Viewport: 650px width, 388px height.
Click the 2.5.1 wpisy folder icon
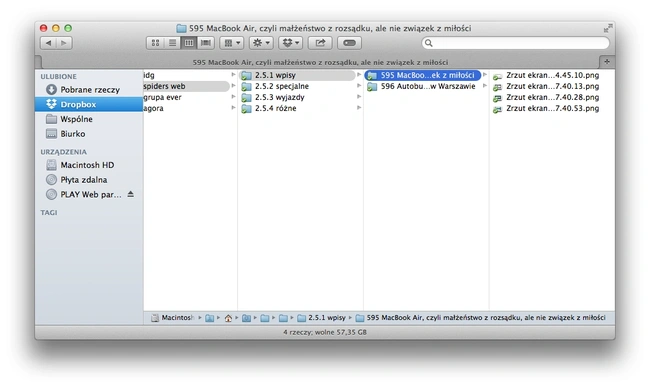click(246, 75)
